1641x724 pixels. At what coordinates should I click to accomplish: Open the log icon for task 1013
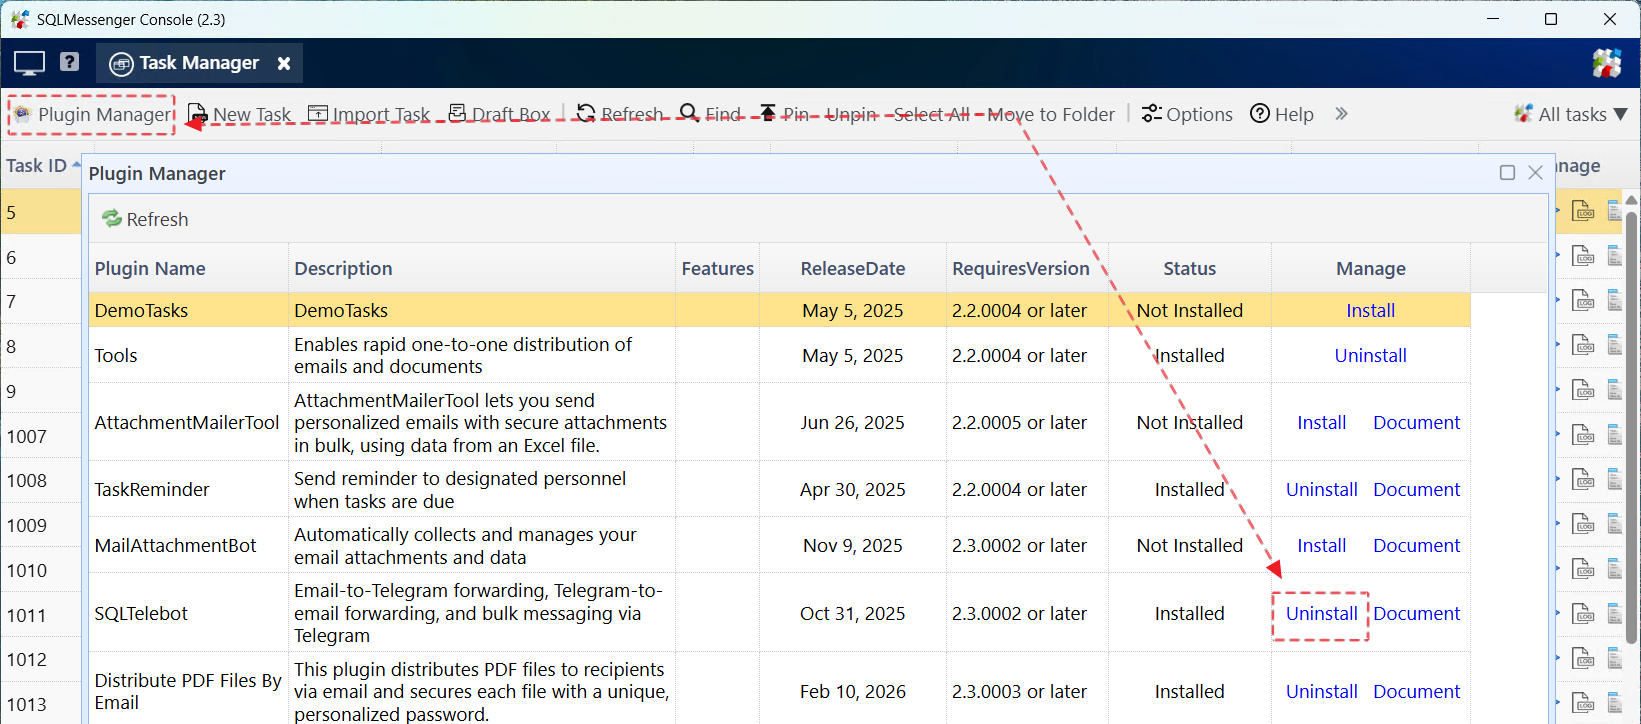coord(1583,703)
